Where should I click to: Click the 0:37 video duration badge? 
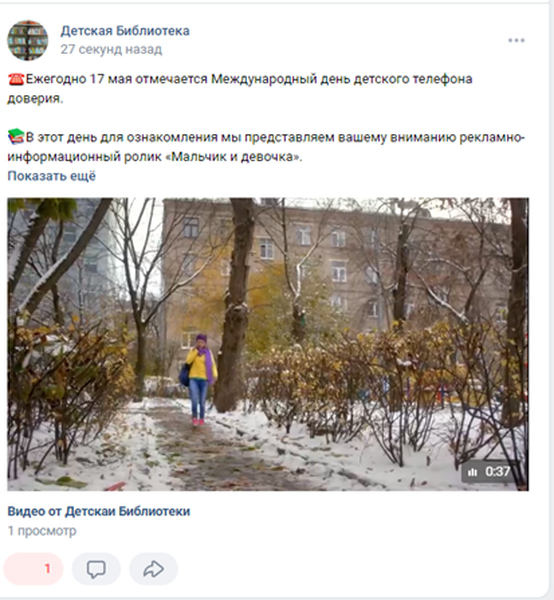(x=489, y=471)
